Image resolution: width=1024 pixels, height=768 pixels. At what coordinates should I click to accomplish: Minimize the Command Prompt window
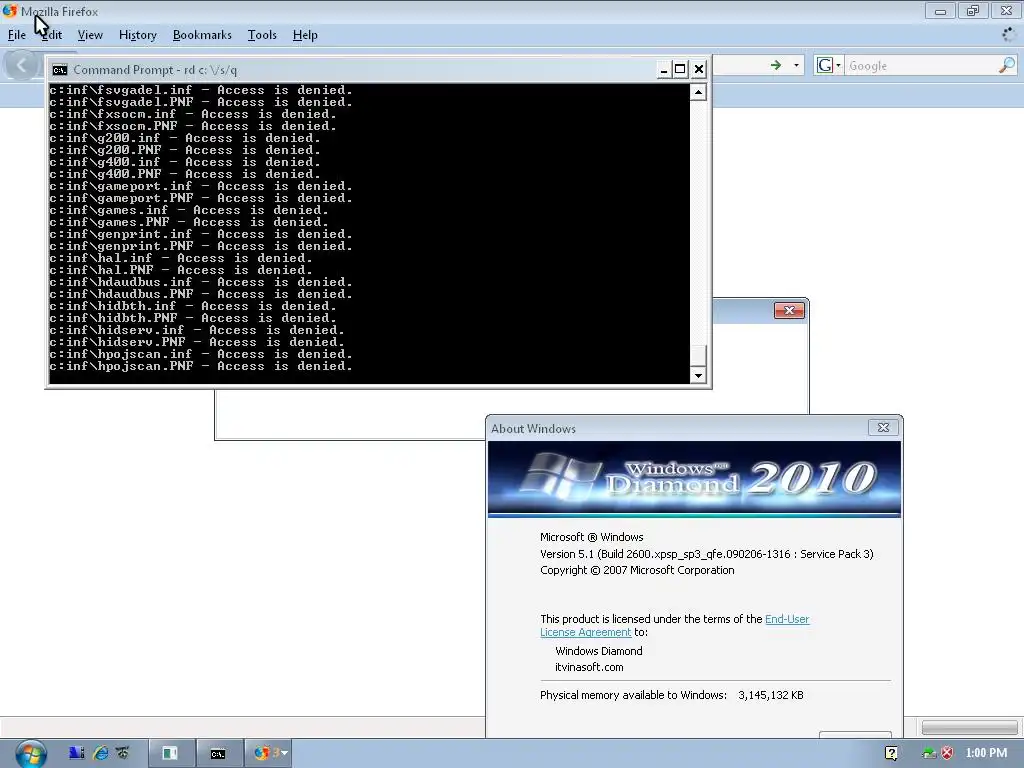tap(664, 69)
